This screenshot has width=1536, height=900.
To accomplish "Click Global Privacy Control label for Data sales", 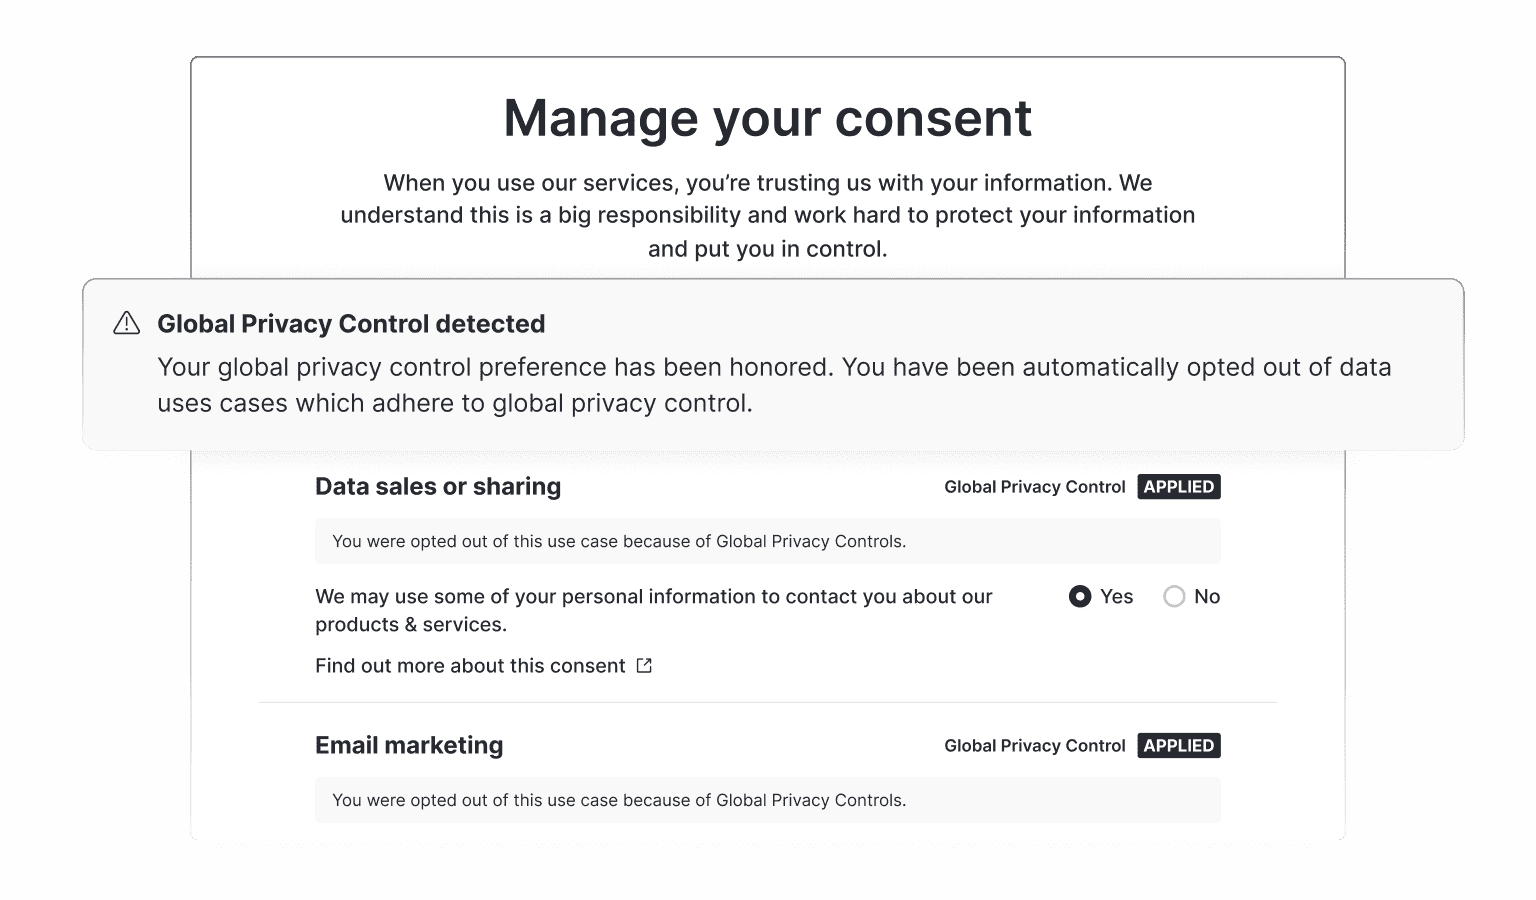I will pyautogui.click(x=1035, y=487).
